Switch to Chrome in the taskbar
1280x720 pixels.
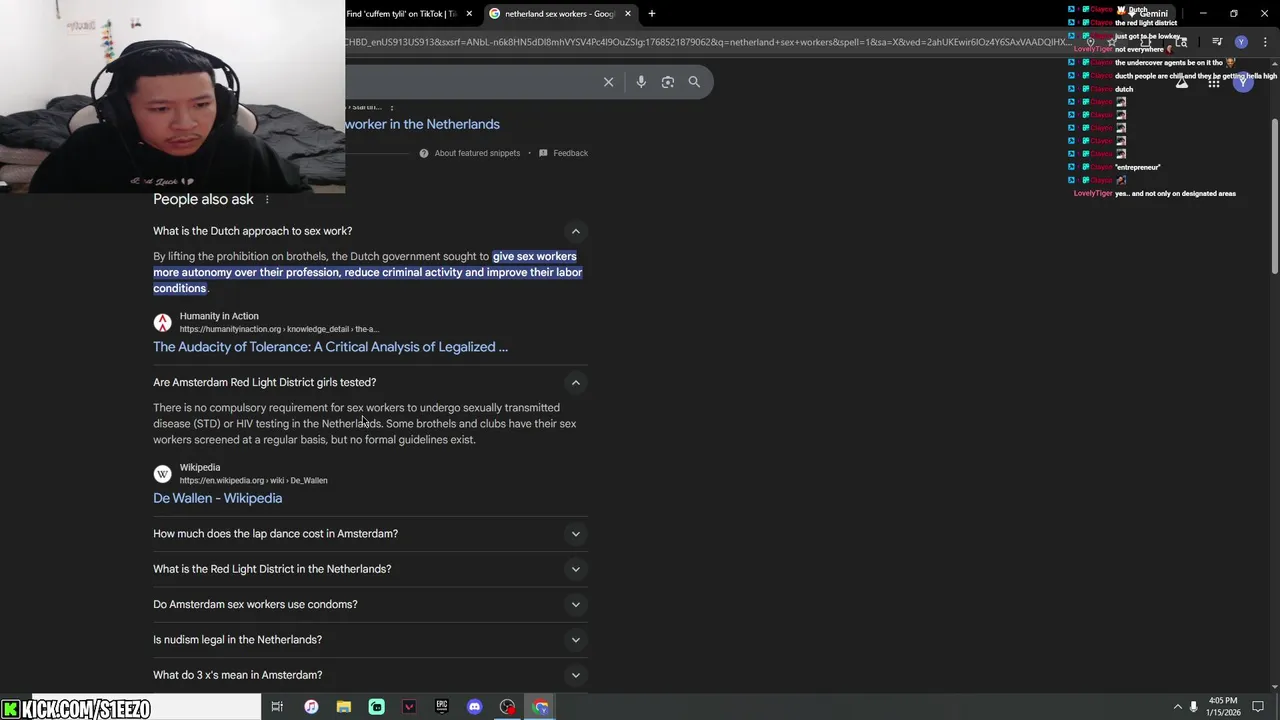pyautogui.click(x=541, y=707)
